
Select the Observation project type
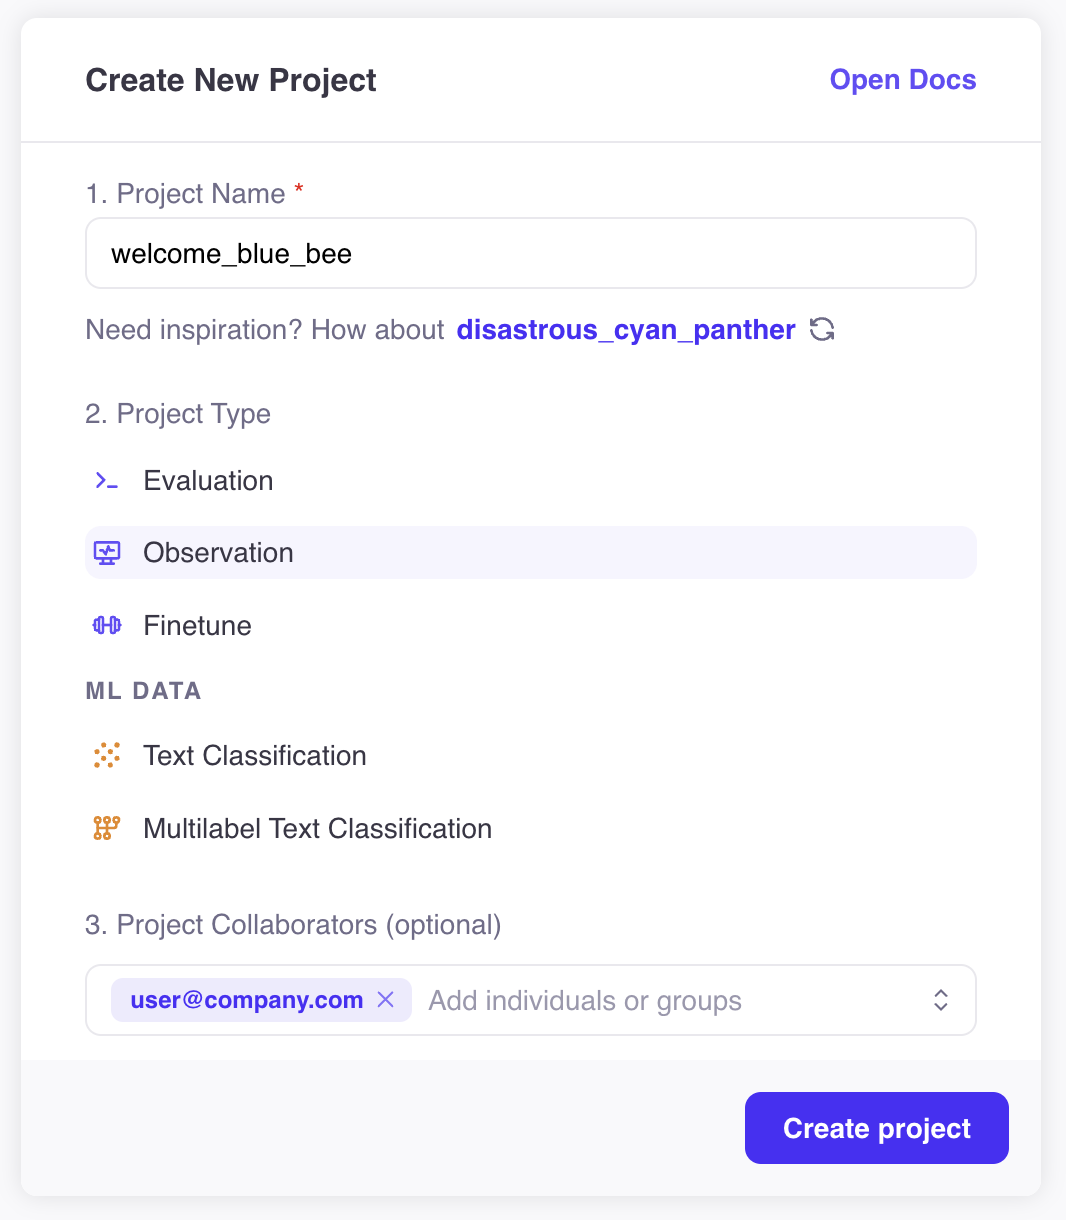pos(531,553)
